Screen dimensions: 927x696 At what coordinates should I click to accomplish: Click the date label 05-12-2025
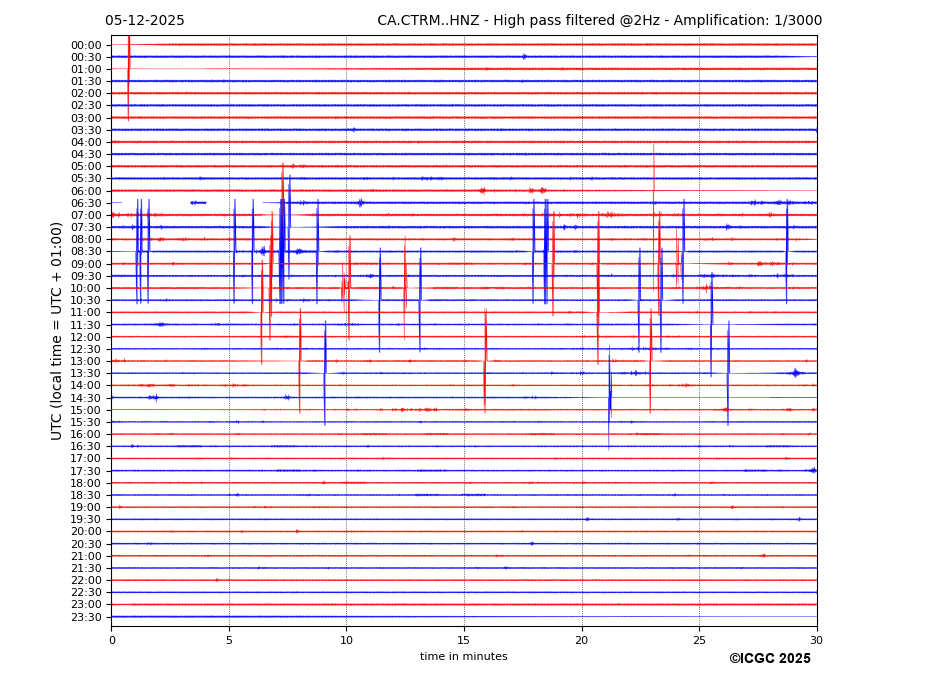(x=145, y=21)
